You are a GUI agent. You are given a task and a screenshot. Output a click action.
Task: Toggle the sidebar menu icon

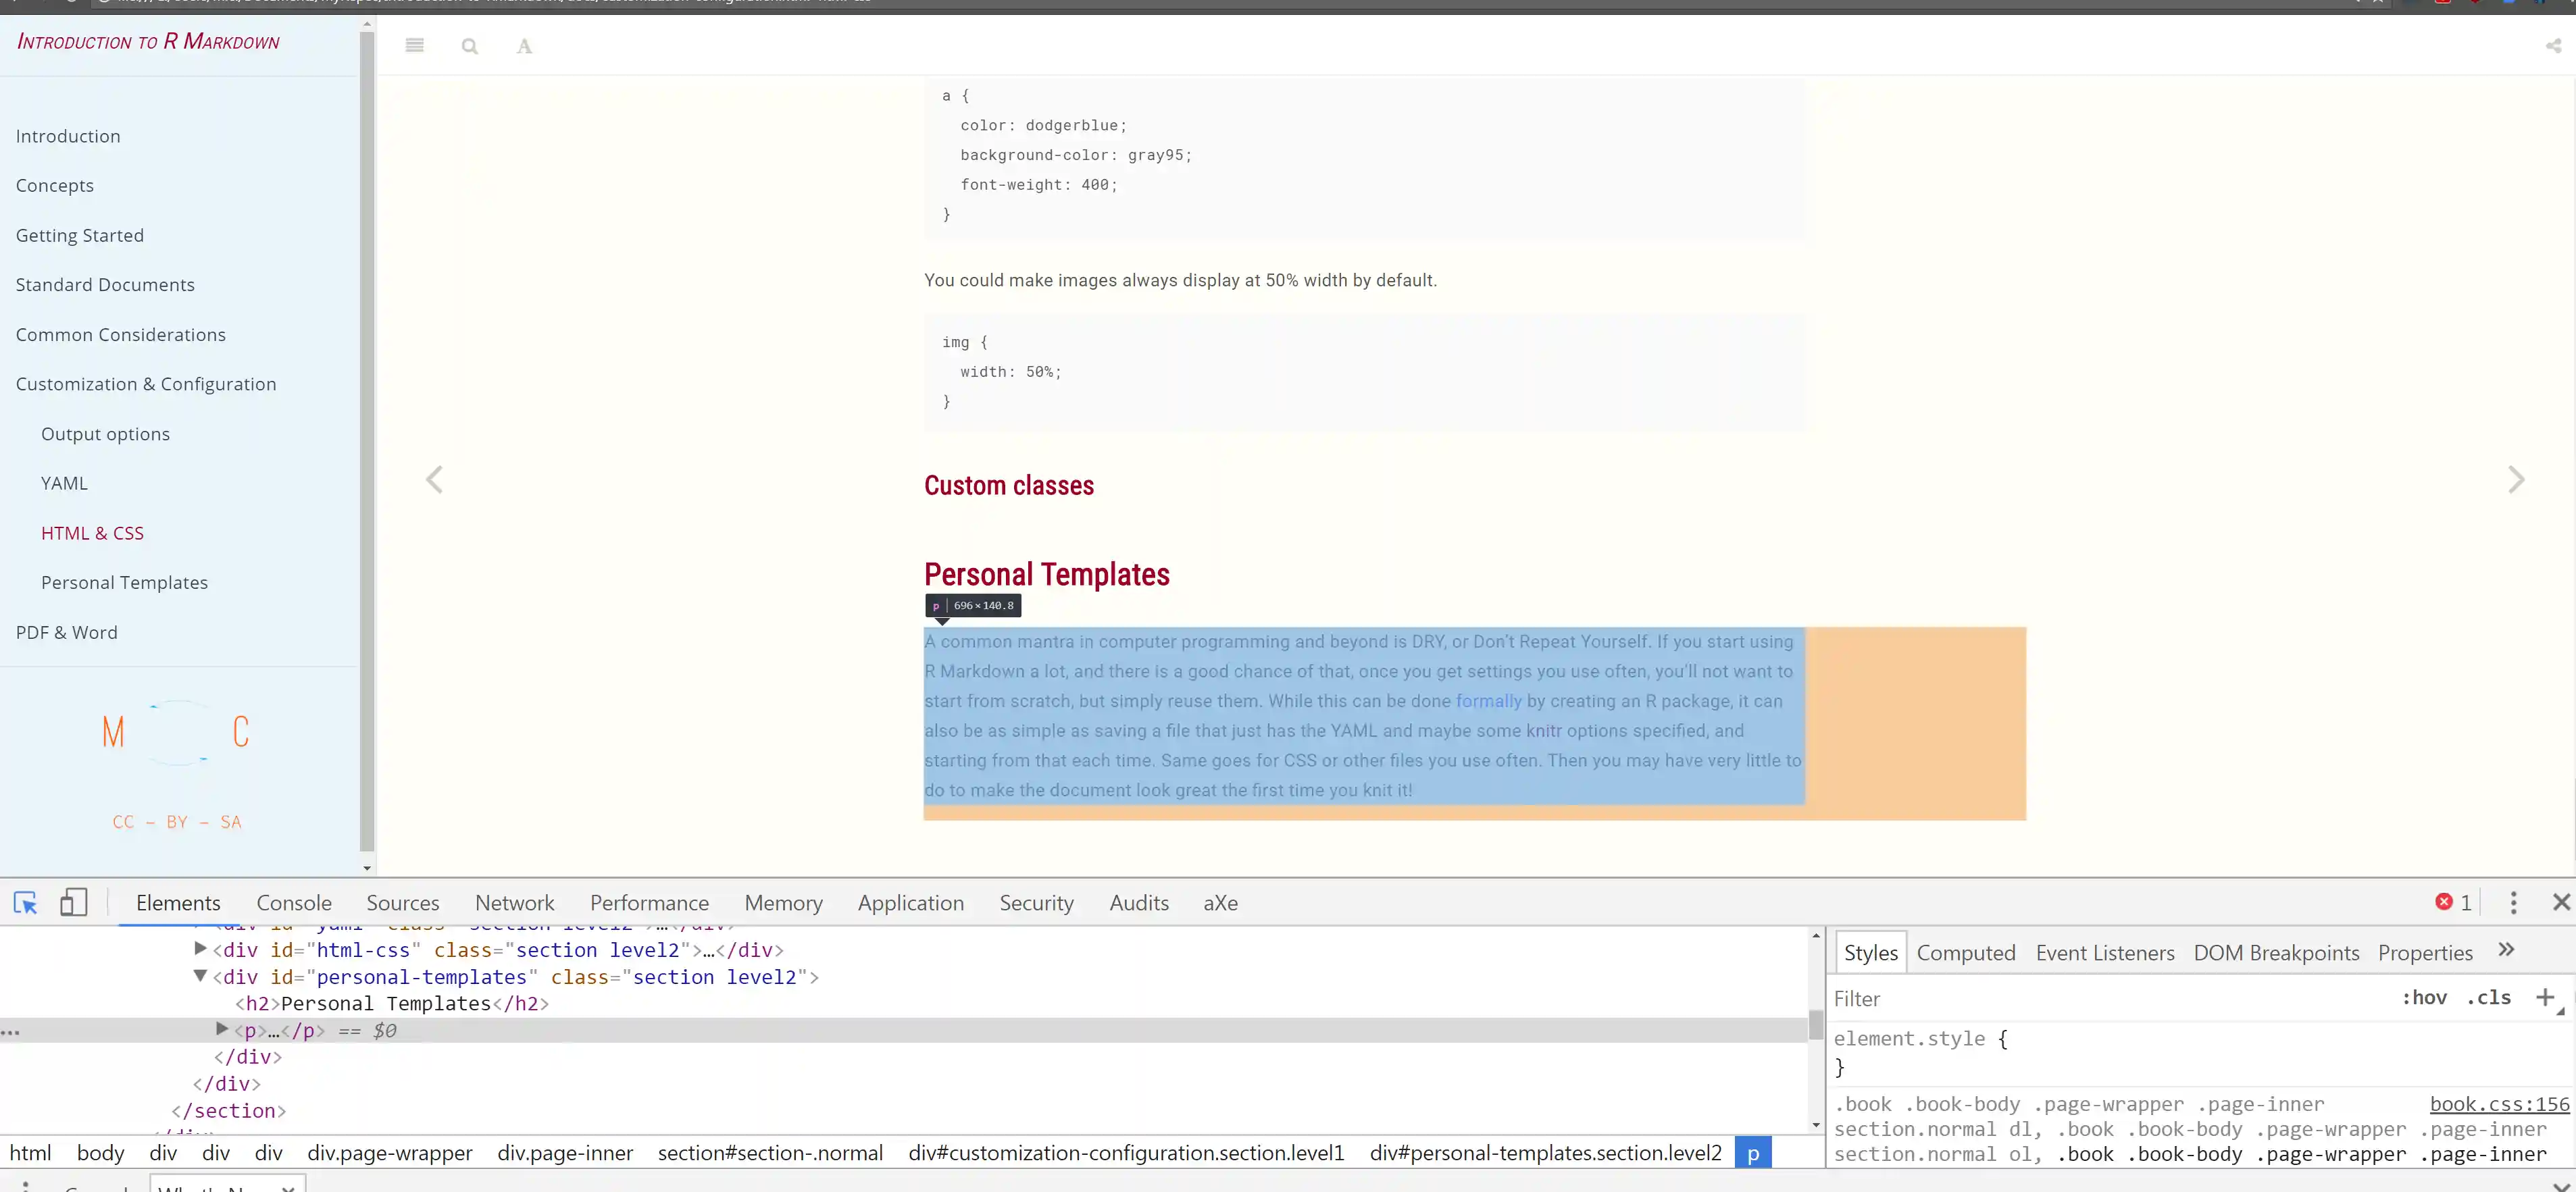[x=415, y=45]
